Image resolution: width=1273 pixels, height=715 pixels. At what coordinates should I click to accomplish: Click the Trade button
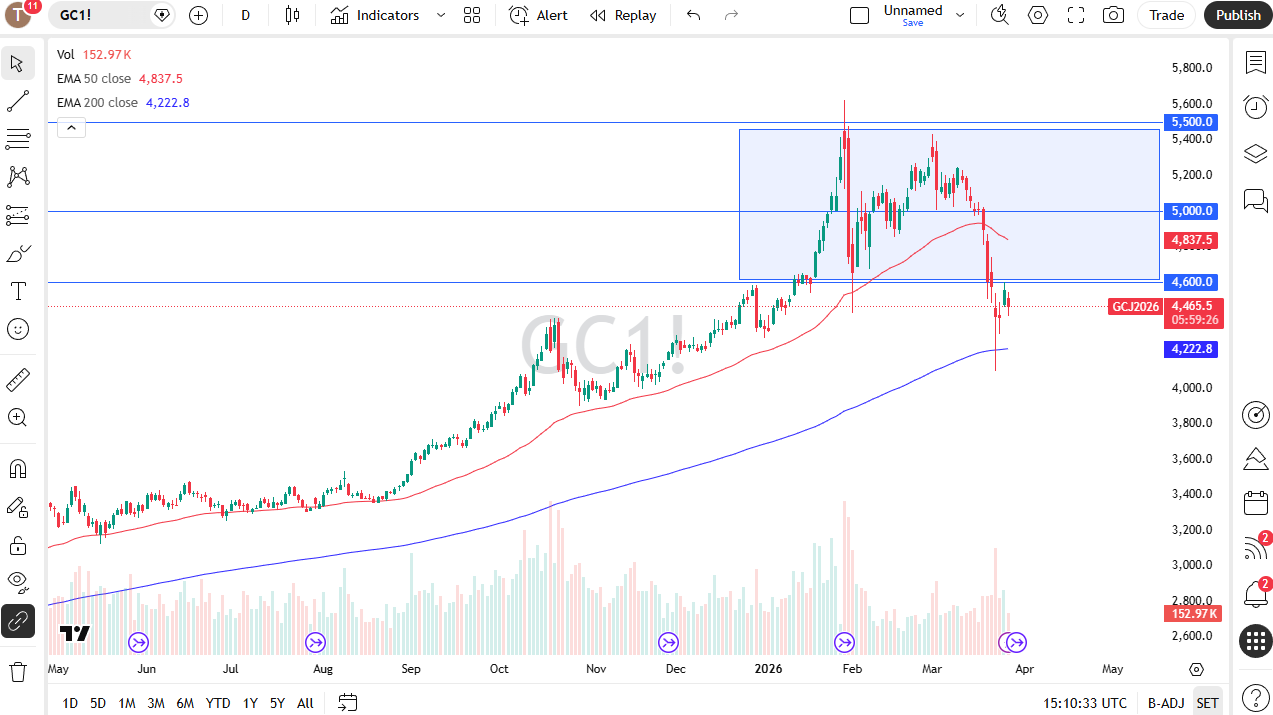[1166, 15]
